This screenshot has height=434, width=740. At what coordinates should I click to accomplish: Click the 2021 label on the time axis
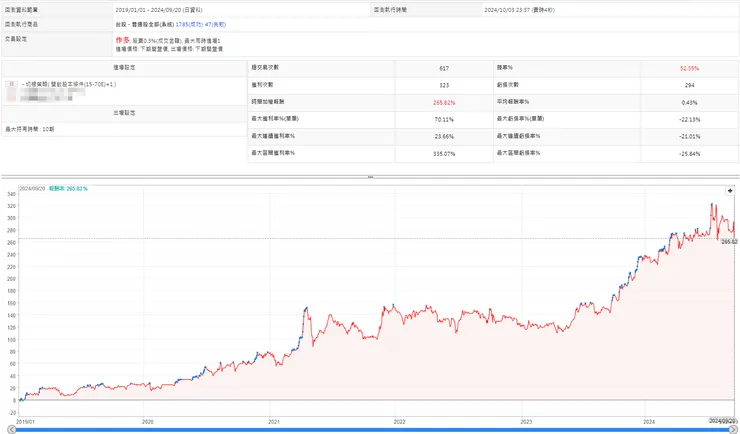pos(274,422)
